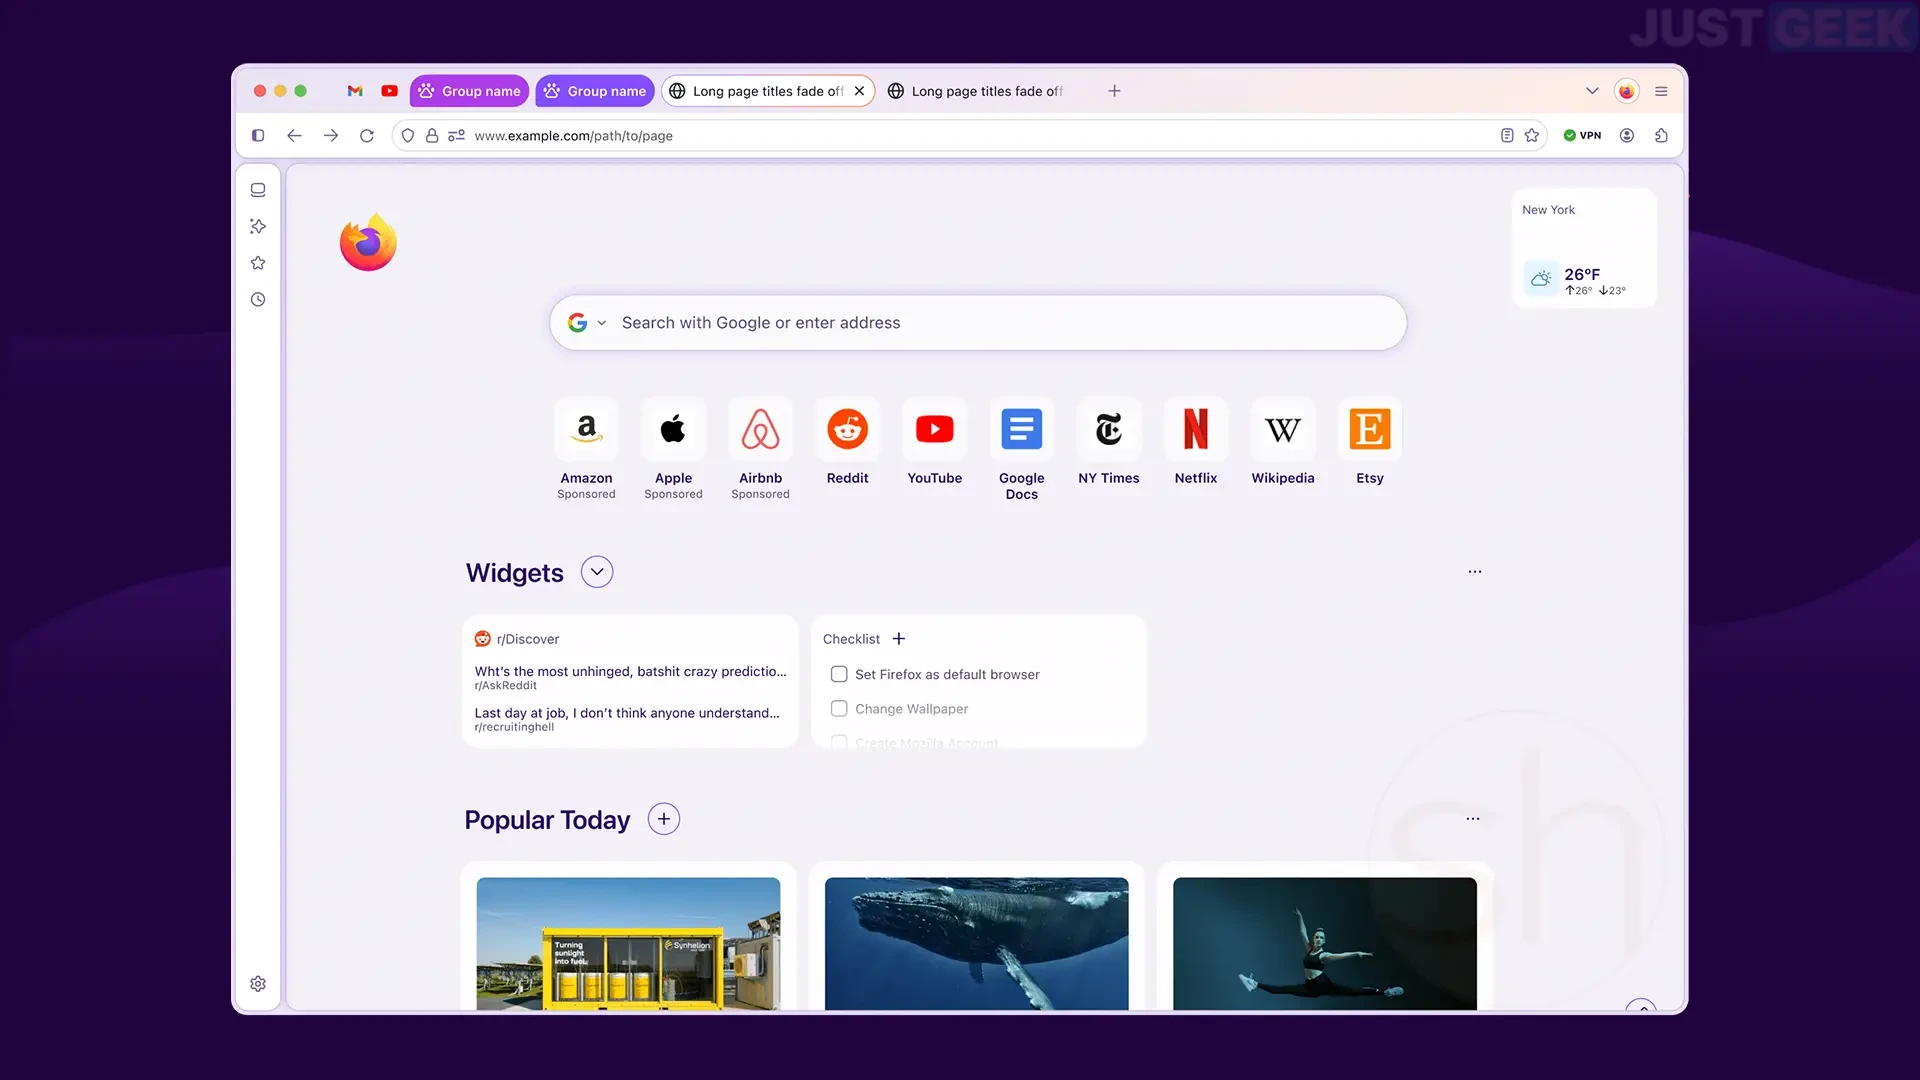Image resolution: width=1920 pixels, height=1080 pixels.
Task: Select the second purple Group name tab
Action: click(x=595, y=91)
